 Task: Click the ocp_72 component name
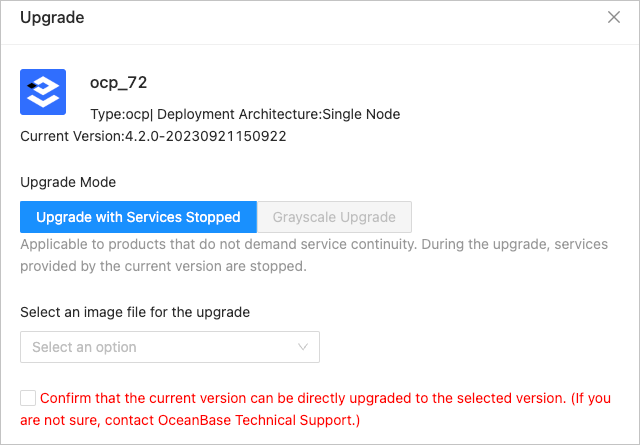(119, 82)
